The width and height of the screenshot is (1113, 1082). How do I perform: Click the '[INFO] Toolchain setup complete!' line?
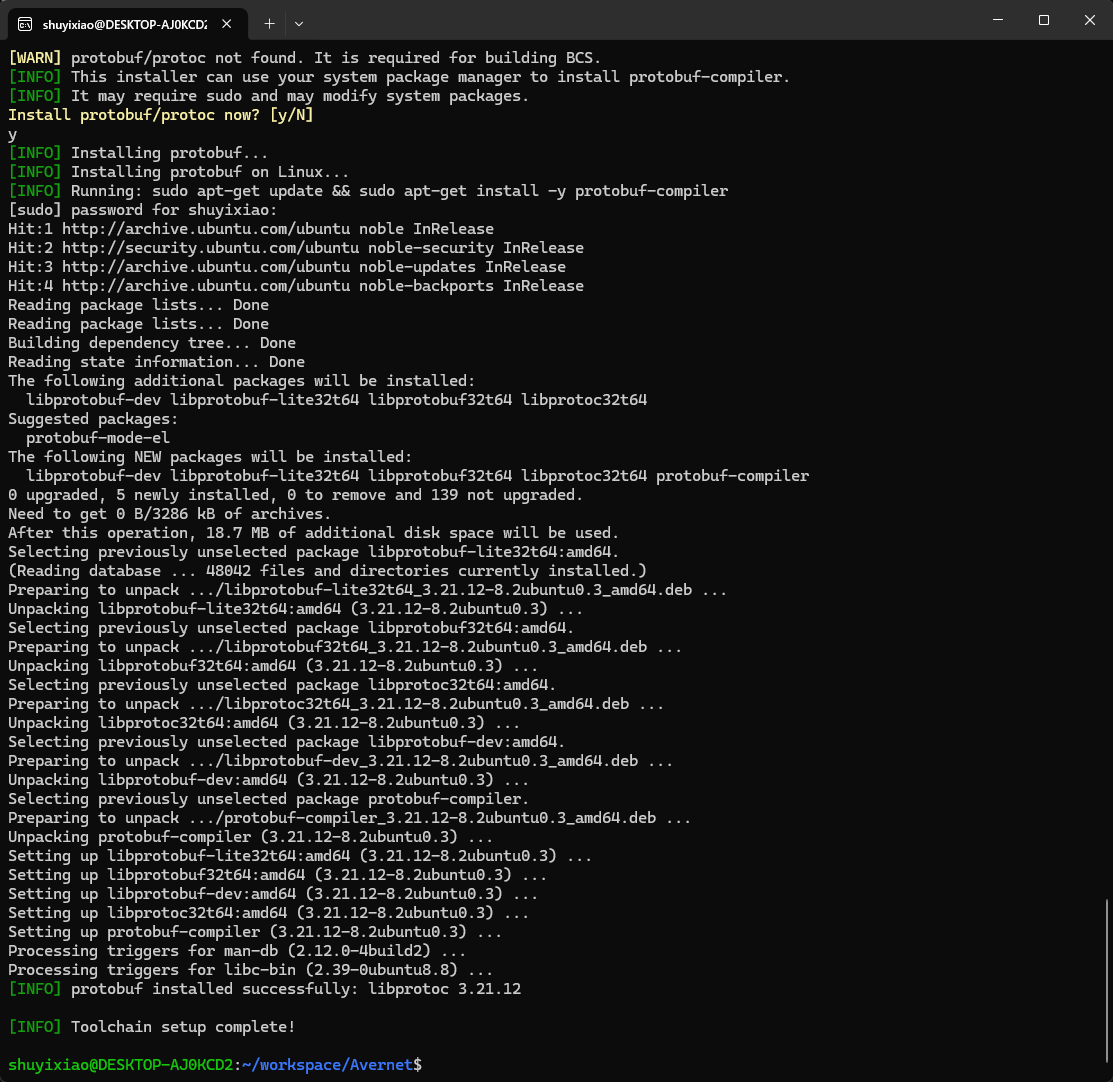coord(151,1027)
